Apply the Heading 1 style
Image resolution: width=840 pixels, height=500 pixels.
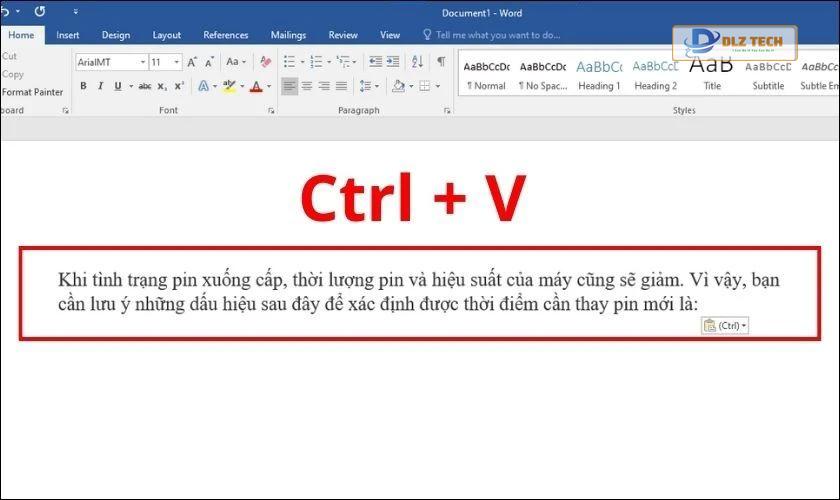[x=599, y=74]
